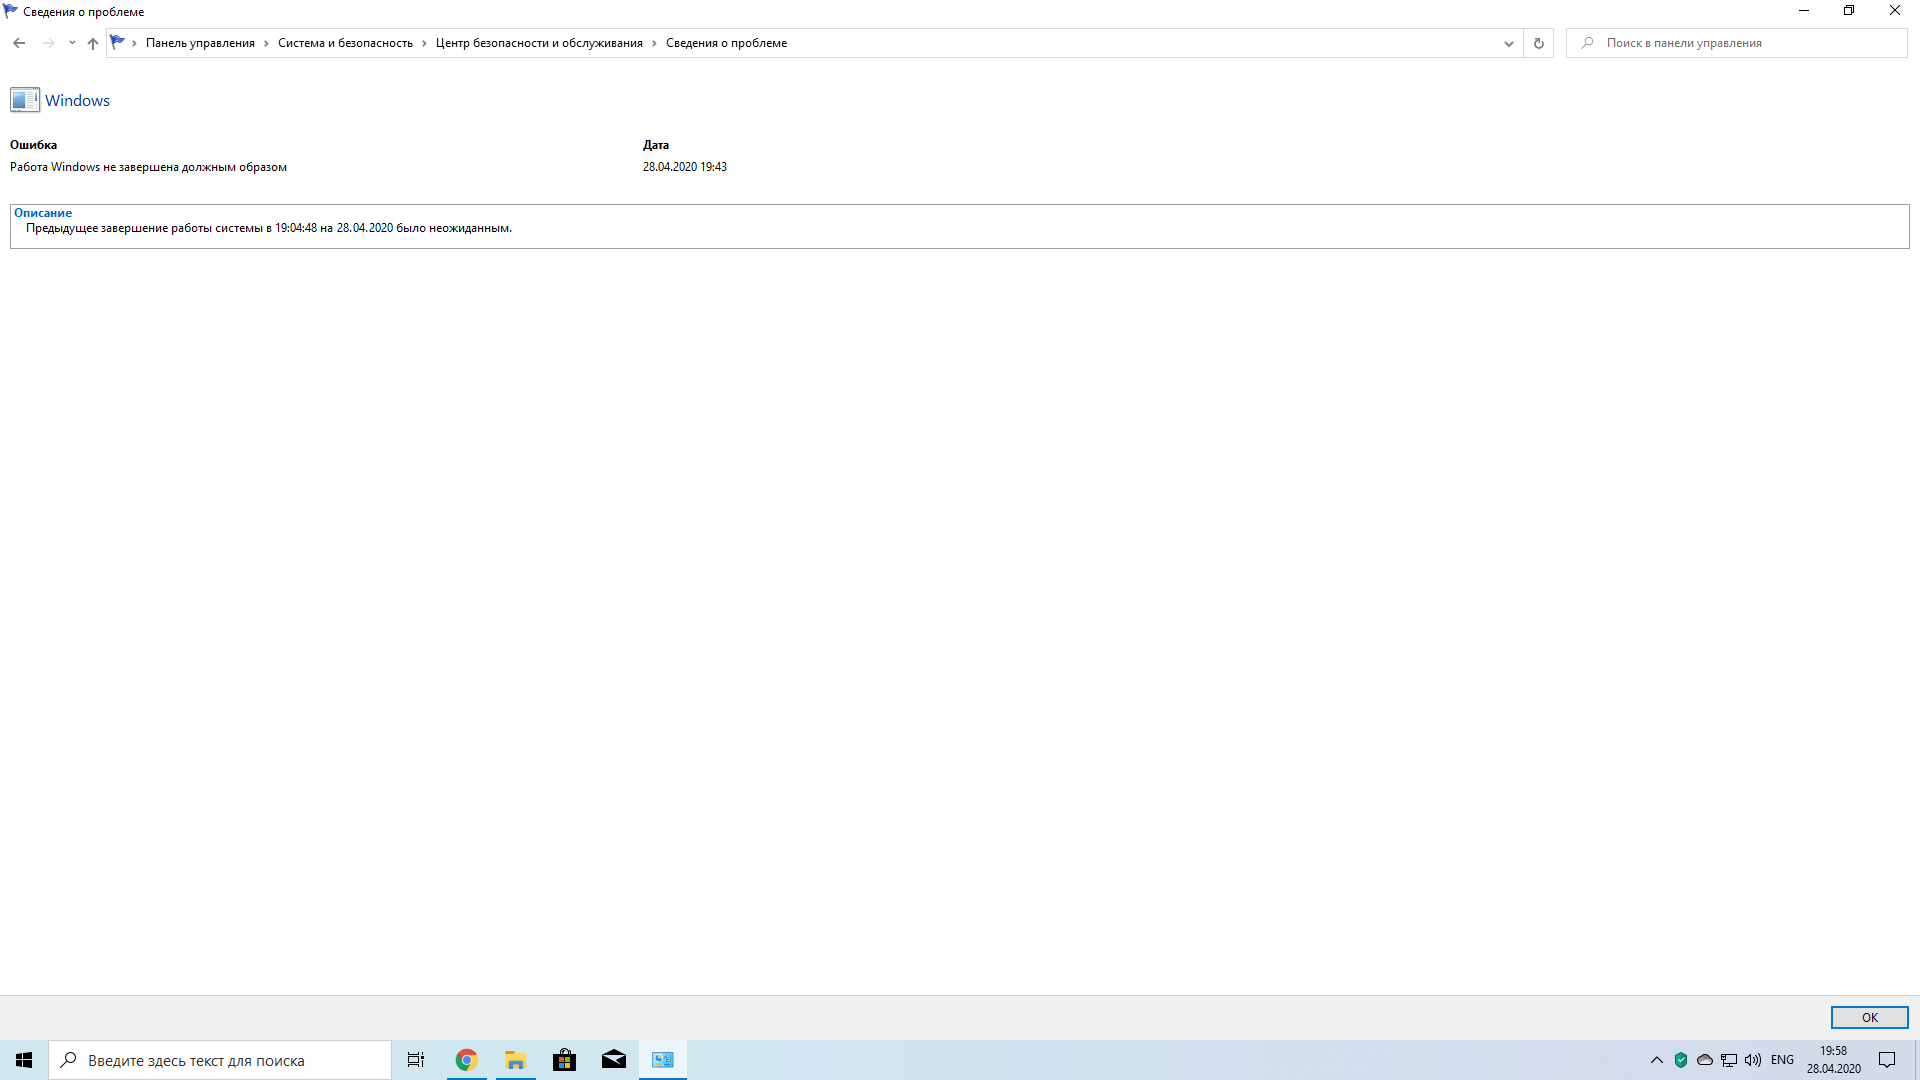Select date value 28.04.2020 19:43
Screen dimensions: 1920x1080
coord(685,167)
